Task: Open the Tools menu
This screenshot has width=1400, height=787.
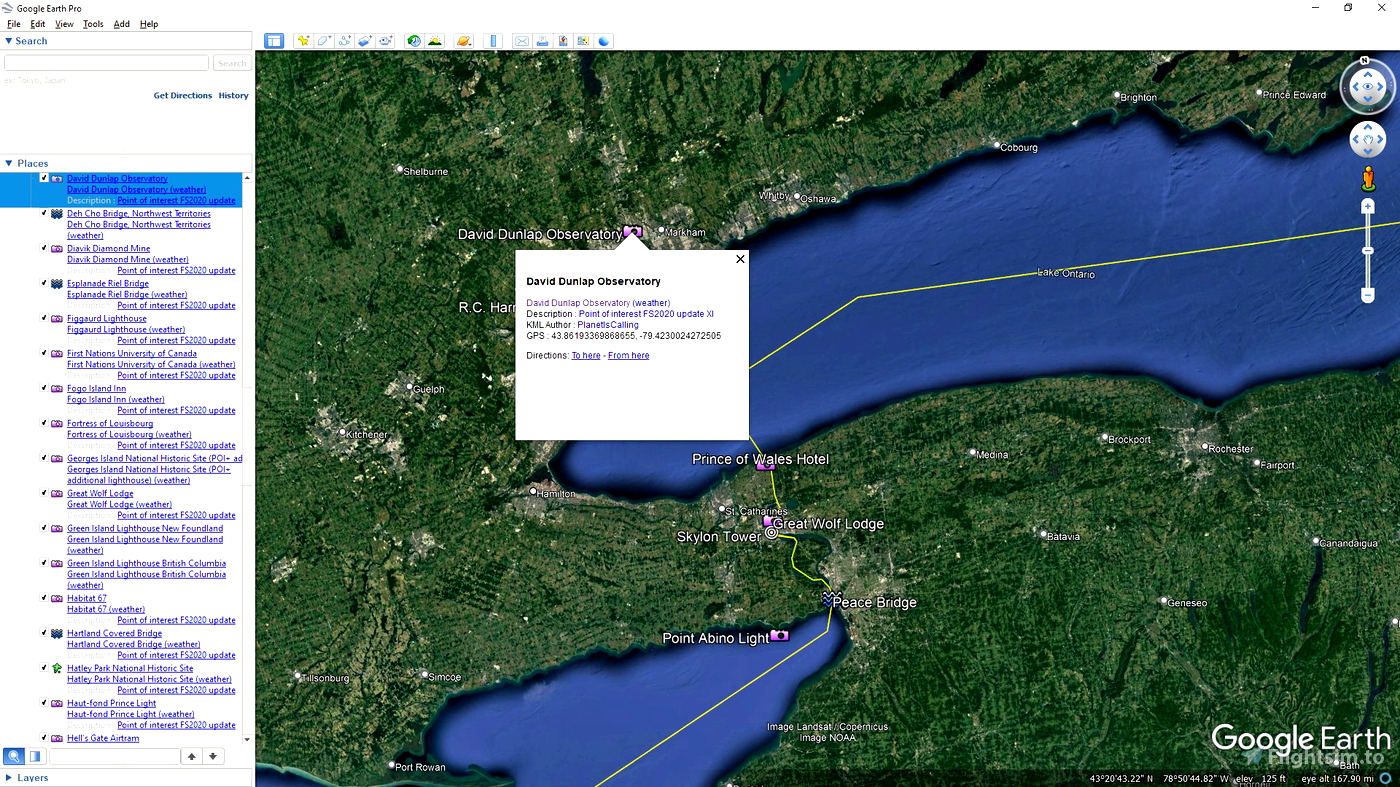Action: point(92,24)
